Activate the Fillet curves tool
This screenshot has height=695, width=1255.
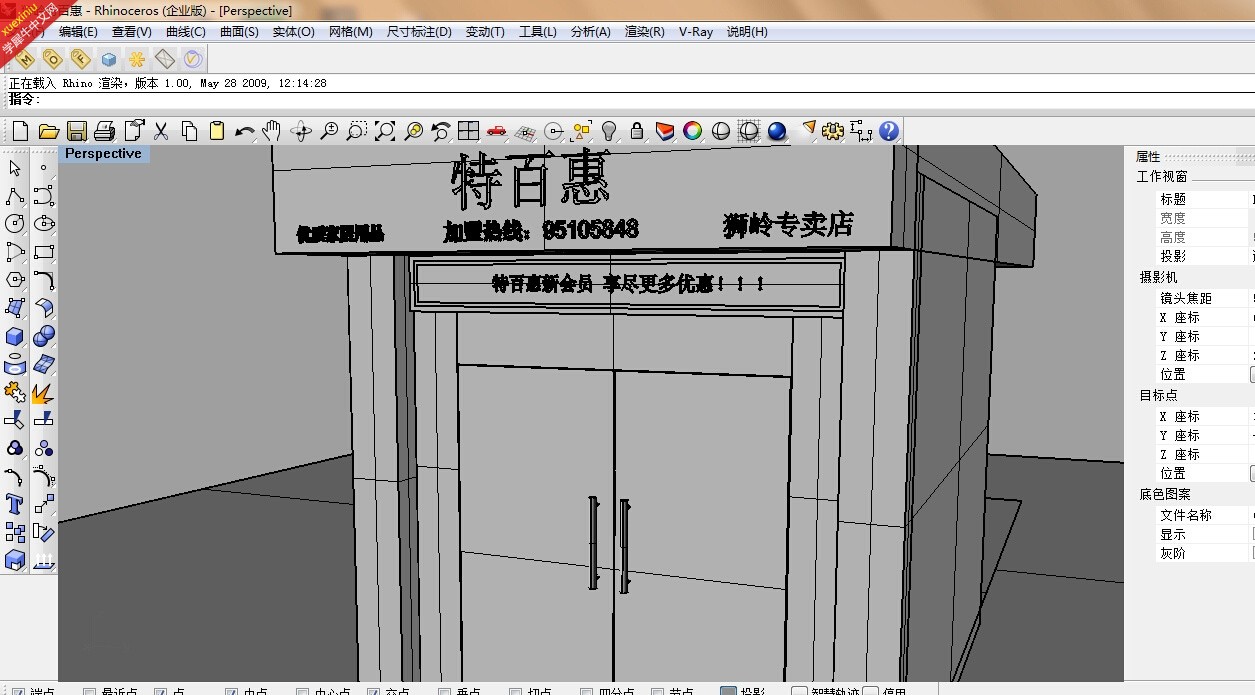(43, 280)
